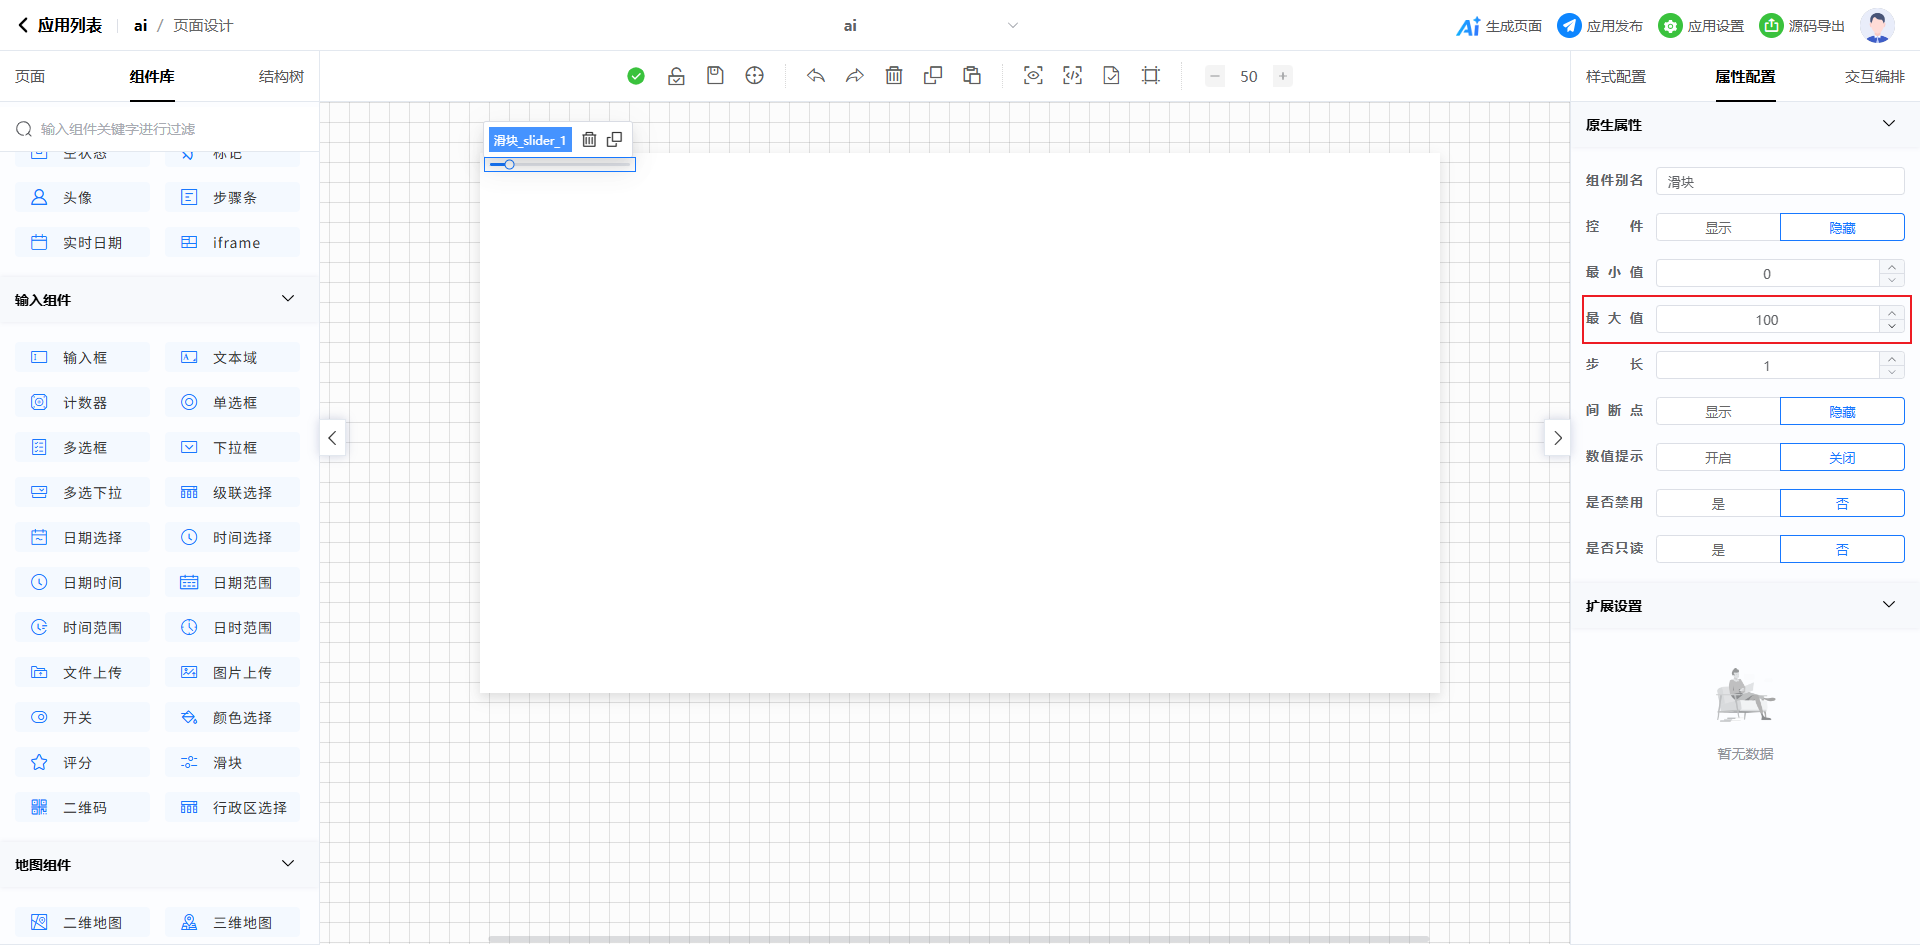Click the save disk icon
This screenshot has width=1920, height=945.
pos(715,76)
